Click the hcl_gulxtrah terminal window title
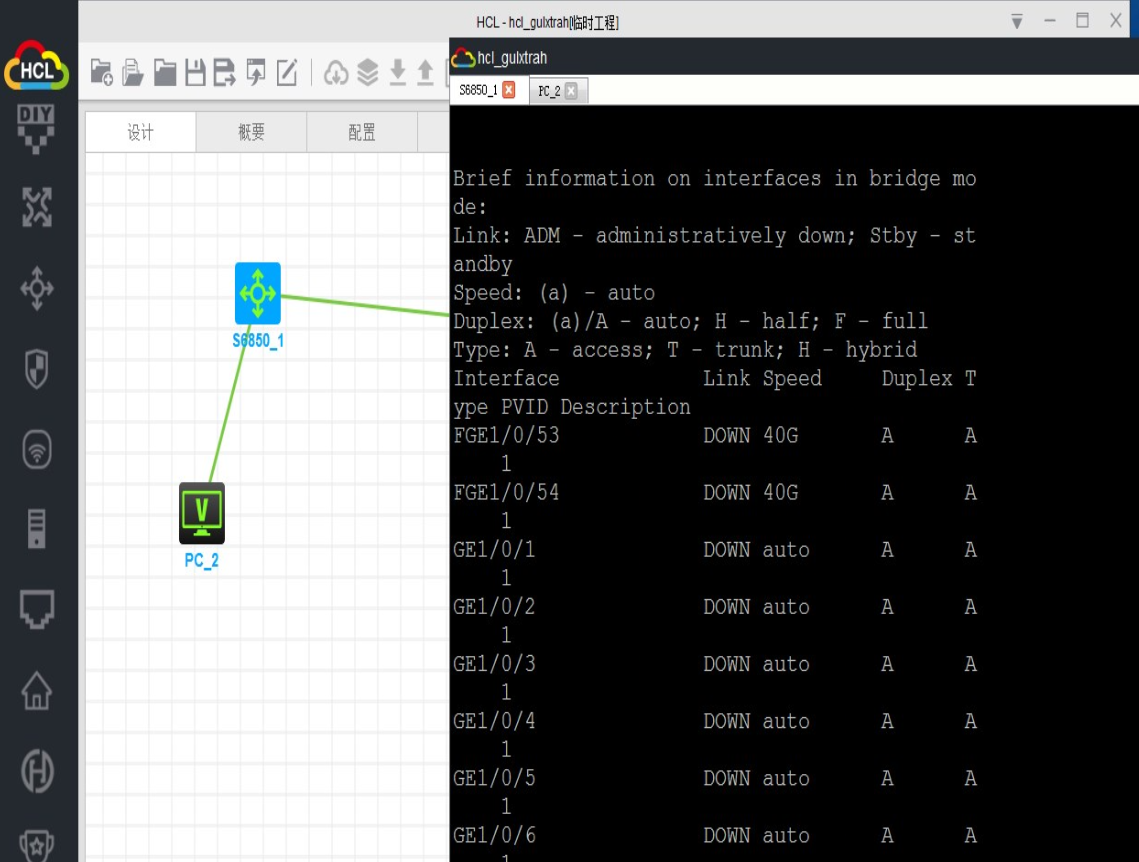Screen dimensions: 1139x862 pyautogui.click(x=512, y=58)
